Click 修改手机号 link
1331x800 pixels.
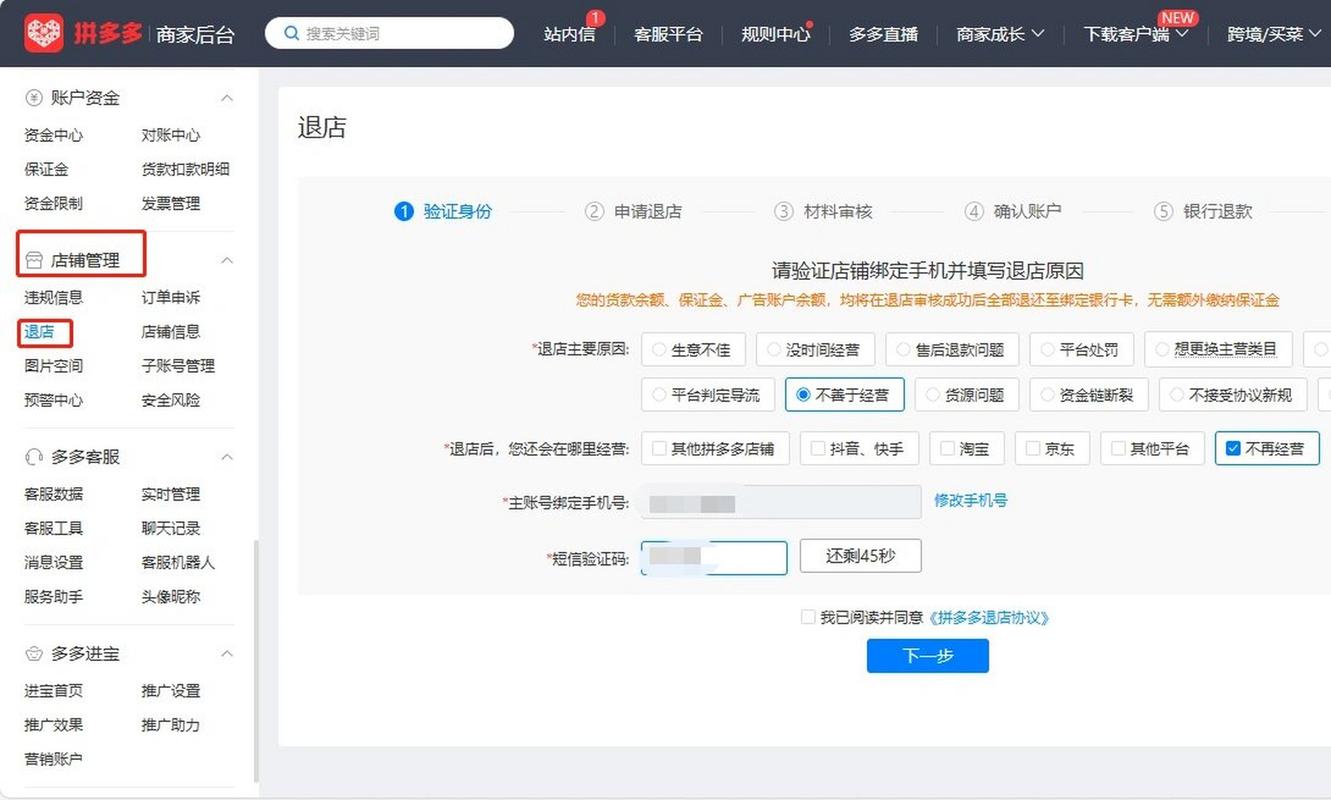click(x=971, y=500)
